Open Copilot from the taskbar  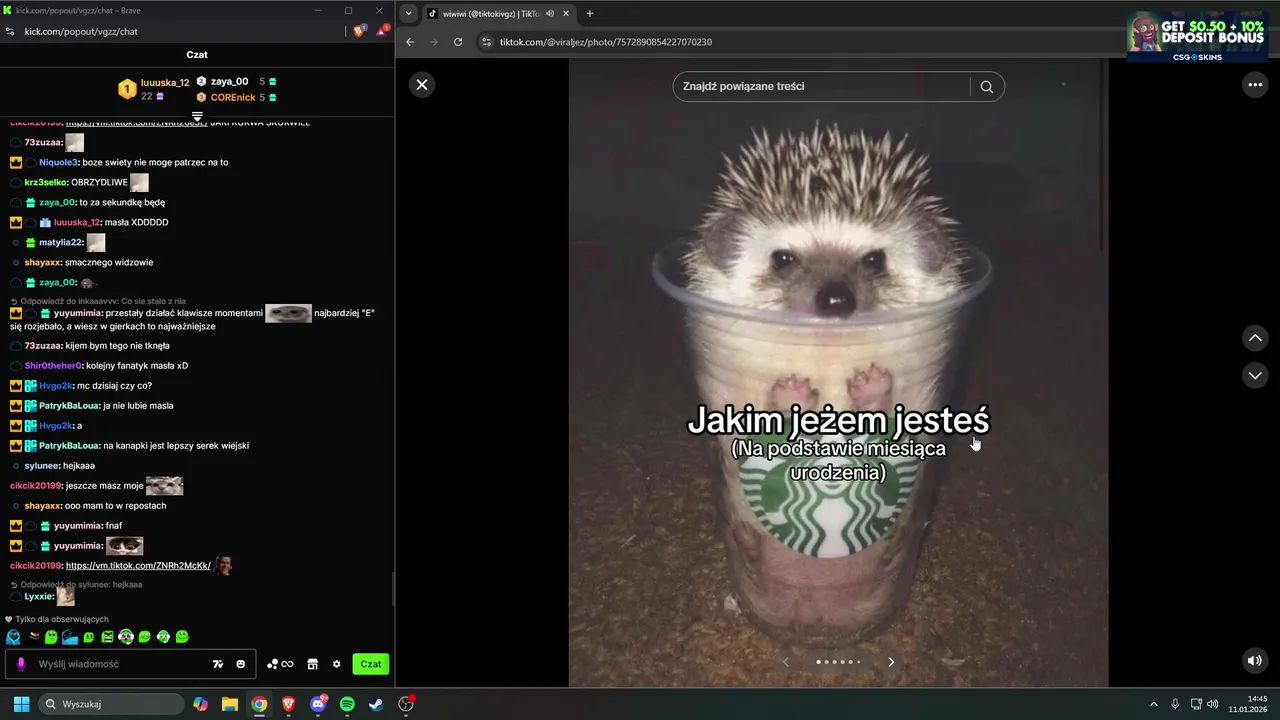[x=201, y=704]
